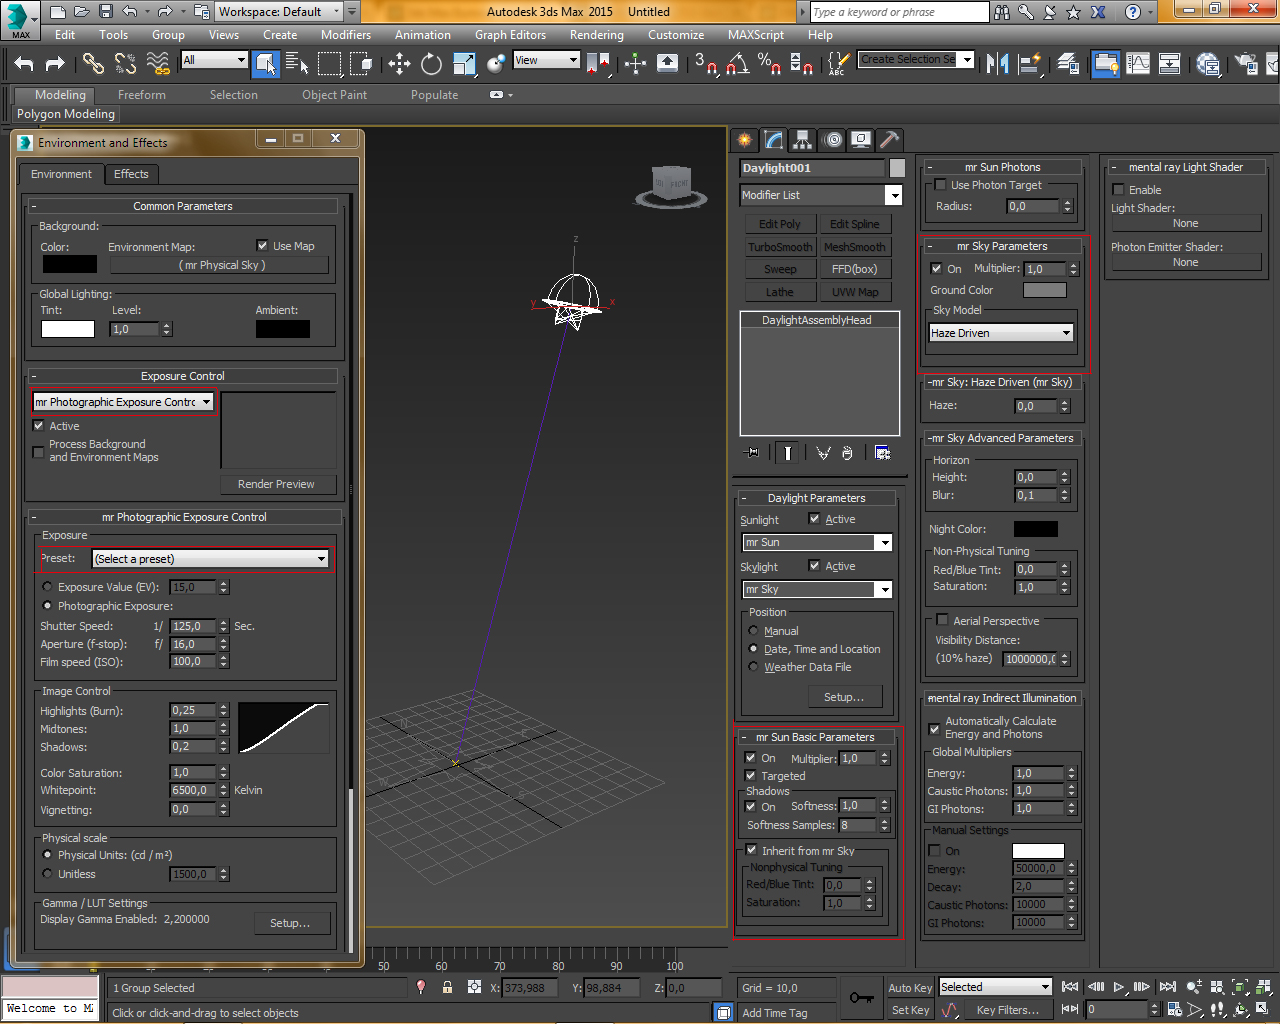Image resolution: width=1280 pixels, height=1024 pixels.
Task: Open the Modifier List dropdown
Action: pyautogui.click(x=821, y=195)
